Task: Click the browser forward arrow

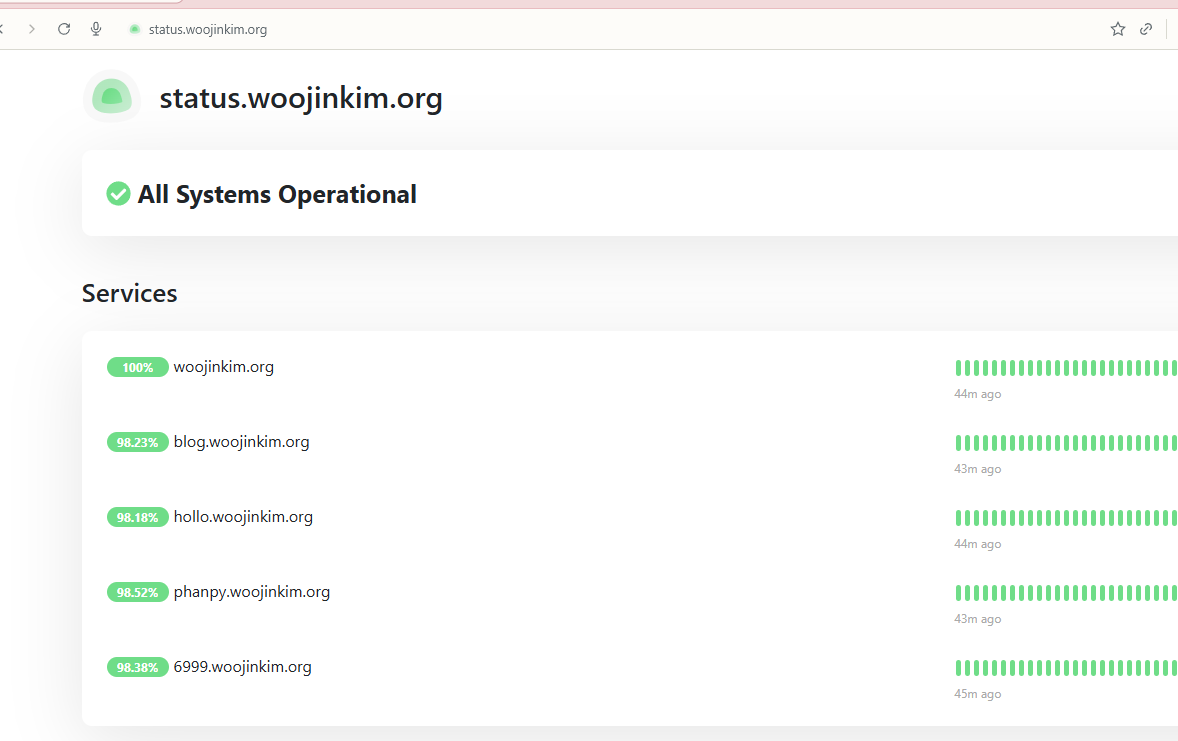Action: point(32,29)
